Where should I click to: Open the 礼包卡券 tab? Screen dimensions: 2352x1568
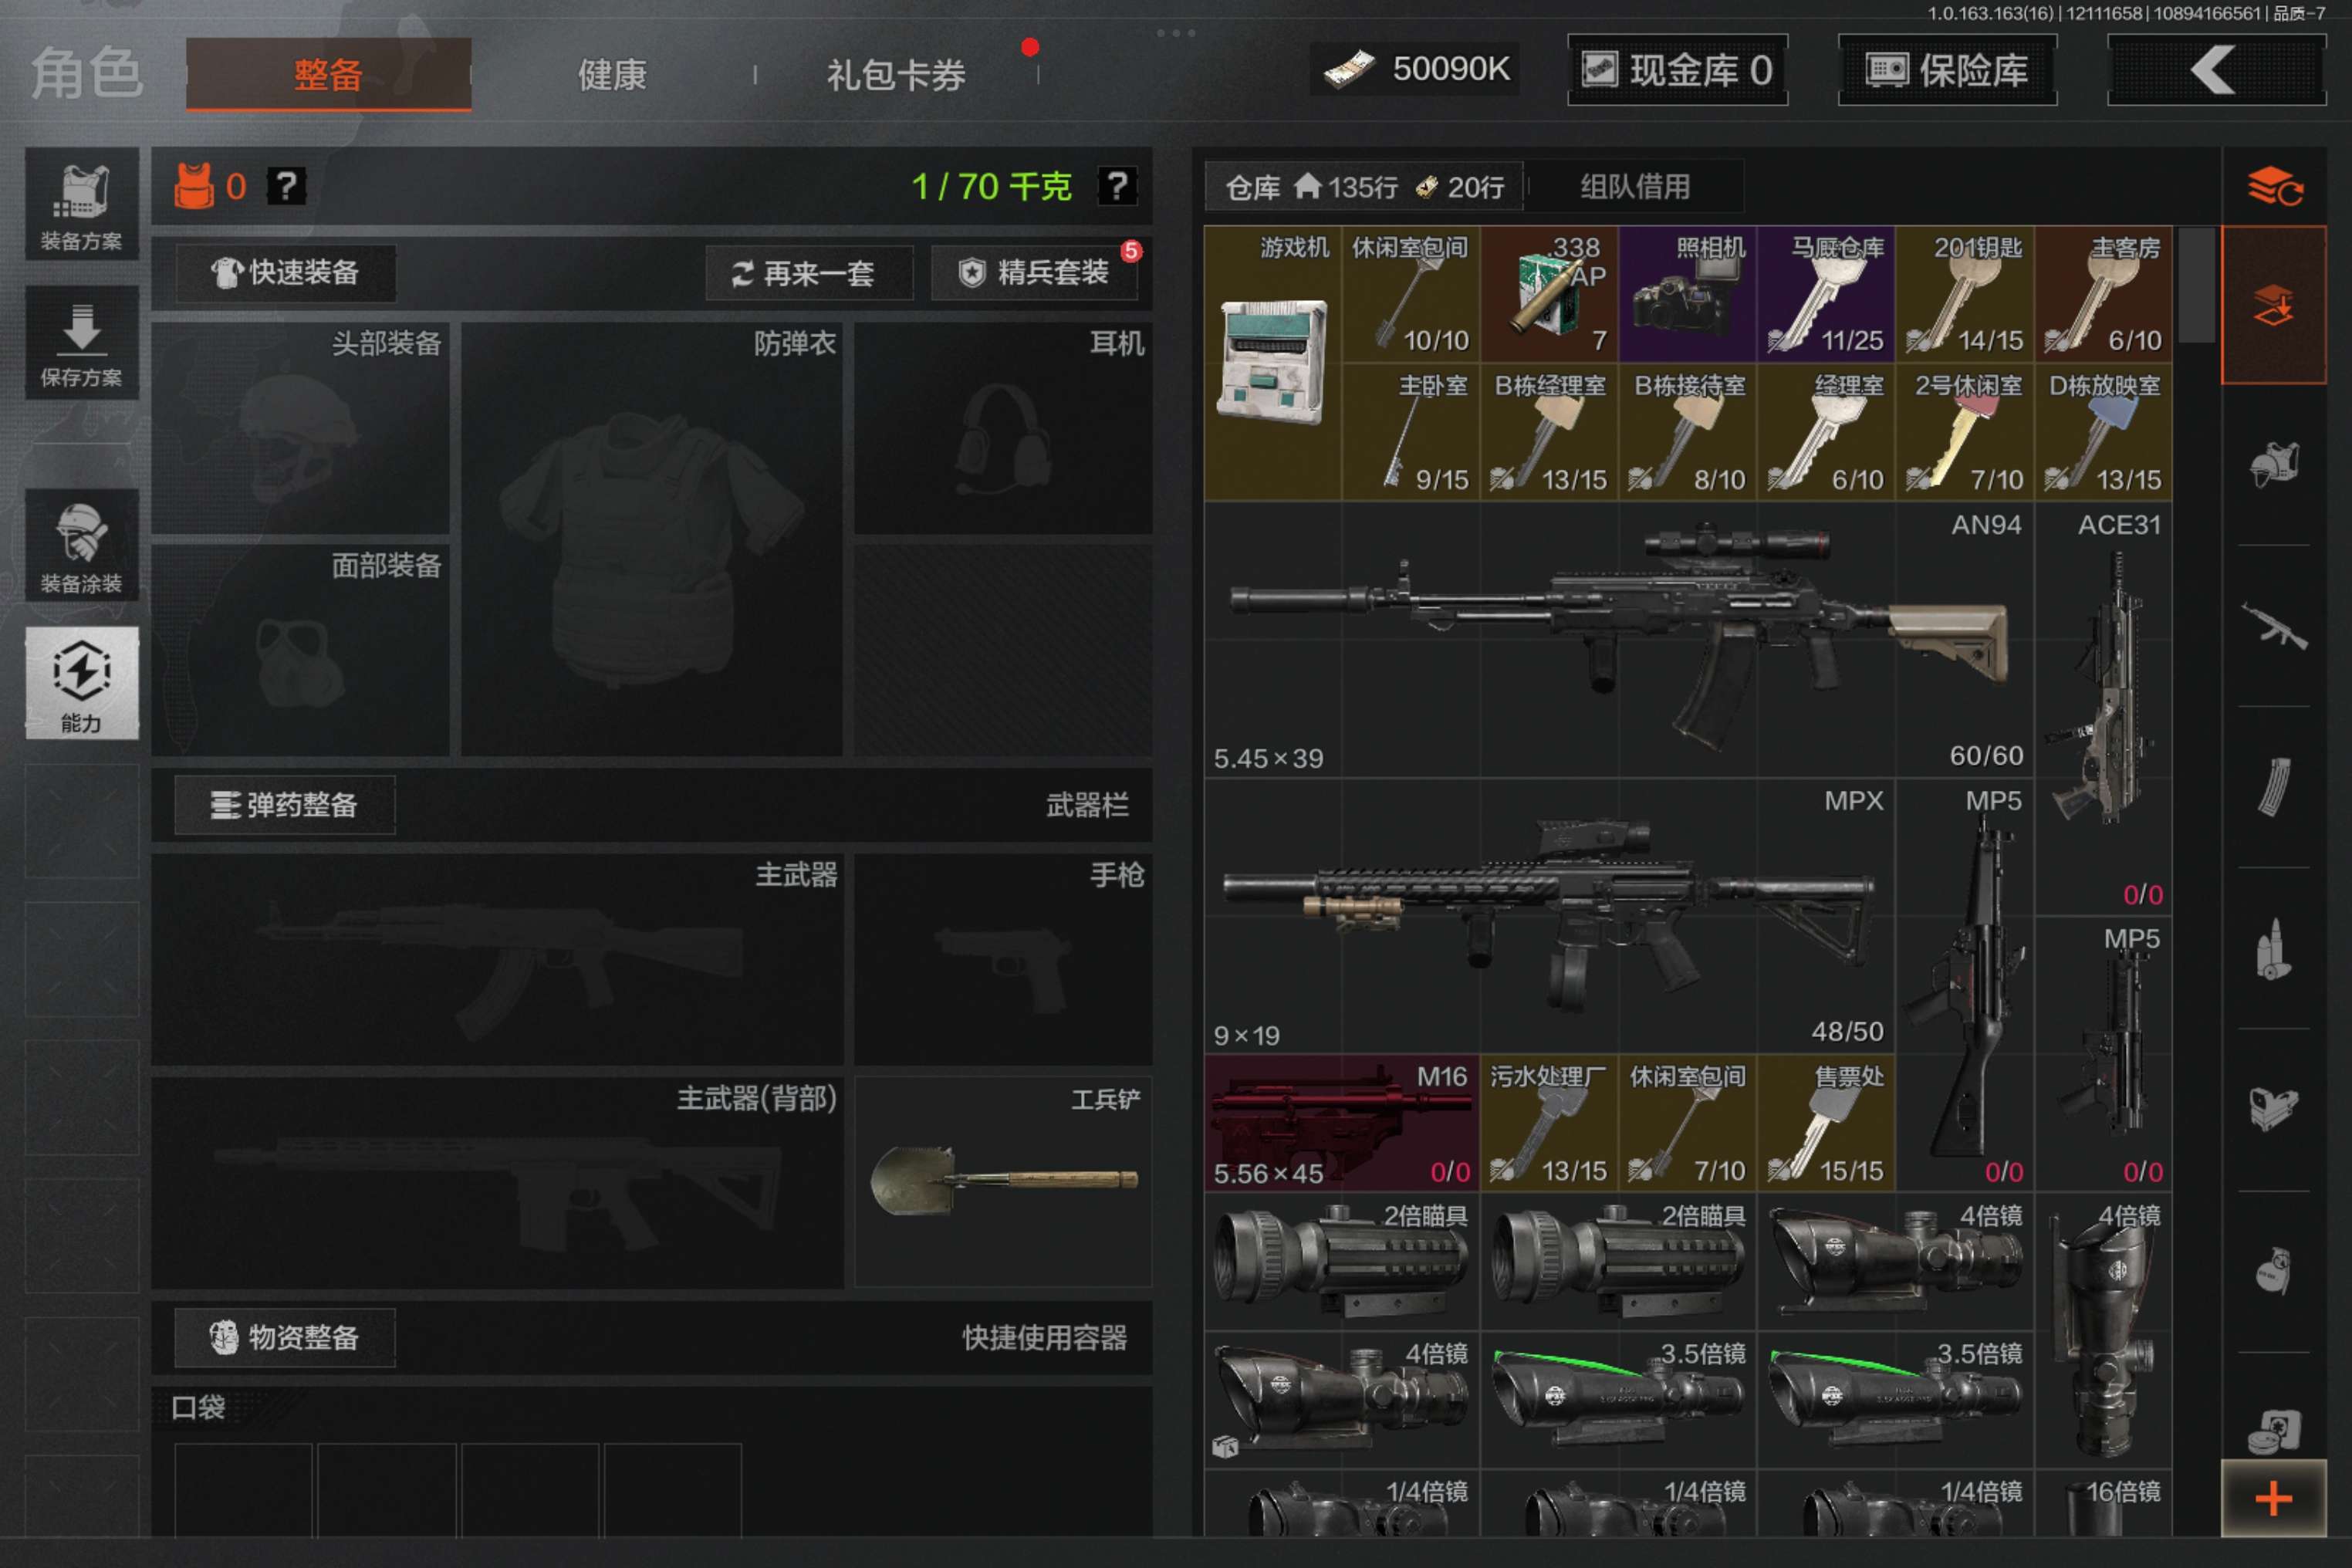(x=895, y=75)
